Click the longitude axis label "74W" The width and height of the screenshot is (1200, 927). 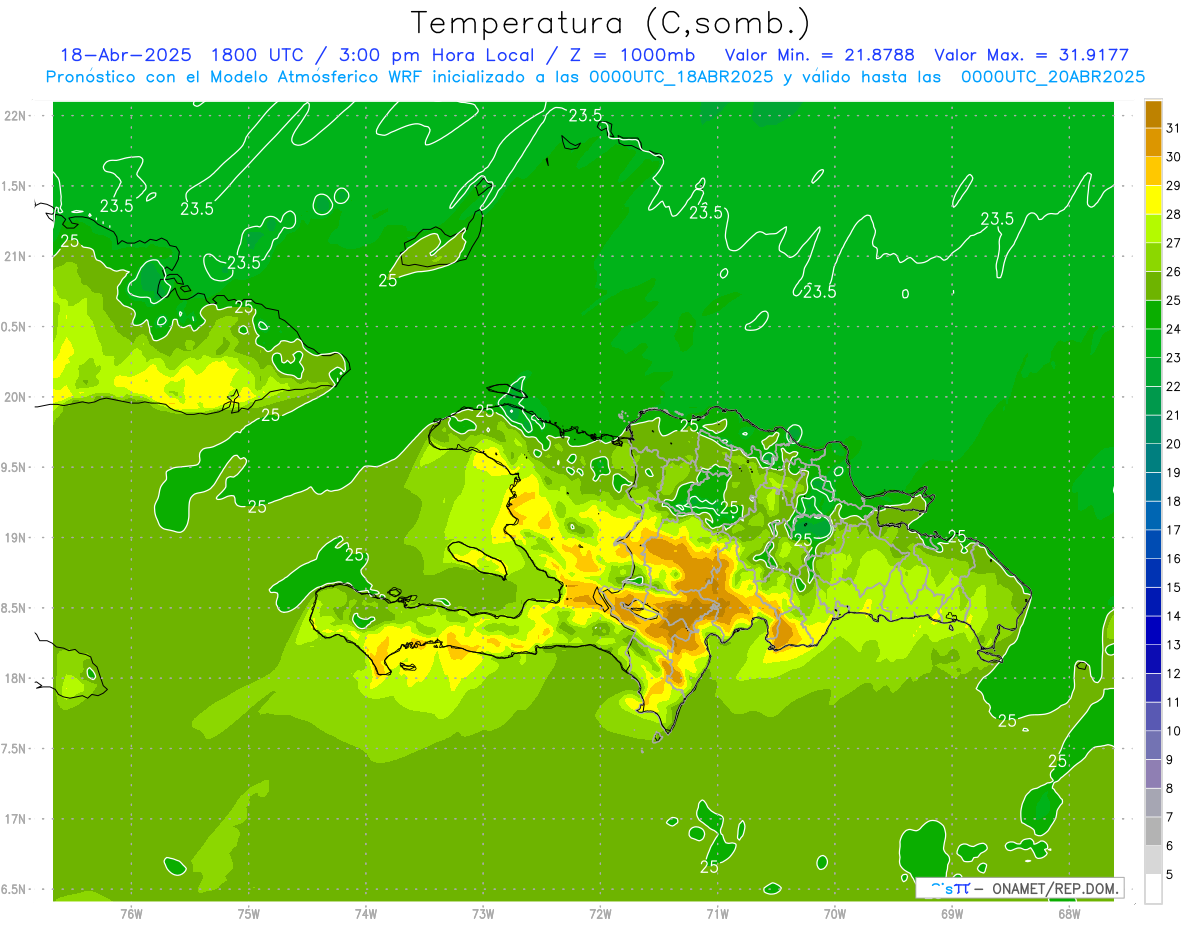tap(366, 913)
